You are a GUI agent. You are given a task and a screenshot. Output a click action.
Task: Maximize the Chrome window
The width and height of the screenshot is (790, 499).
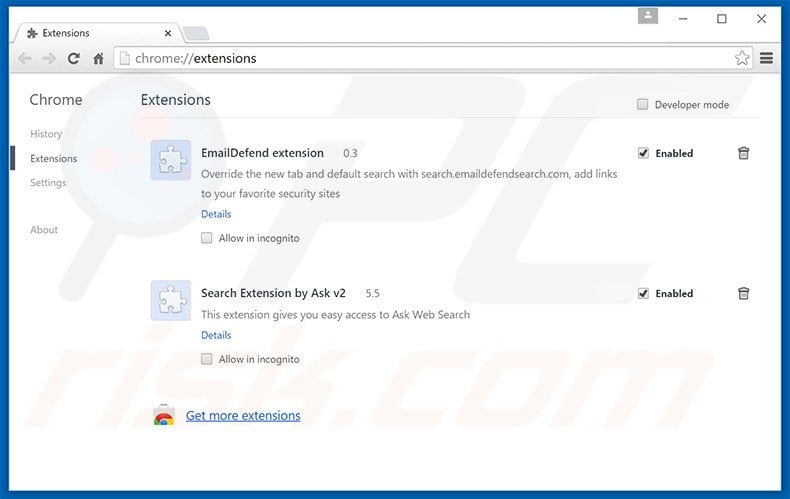click(x=722, y=19)
